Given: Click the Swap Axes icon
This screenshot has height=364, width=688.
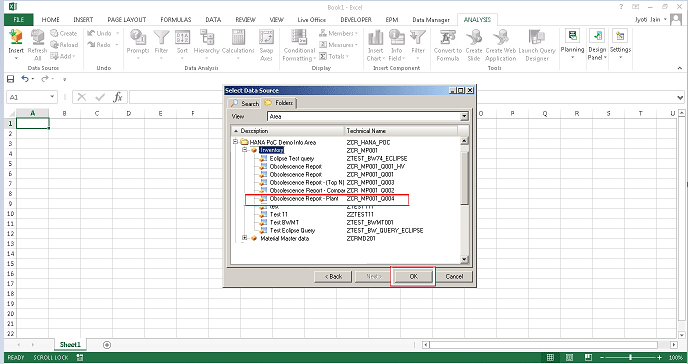Looking at the screenshot, I should [x=266, y=45].
